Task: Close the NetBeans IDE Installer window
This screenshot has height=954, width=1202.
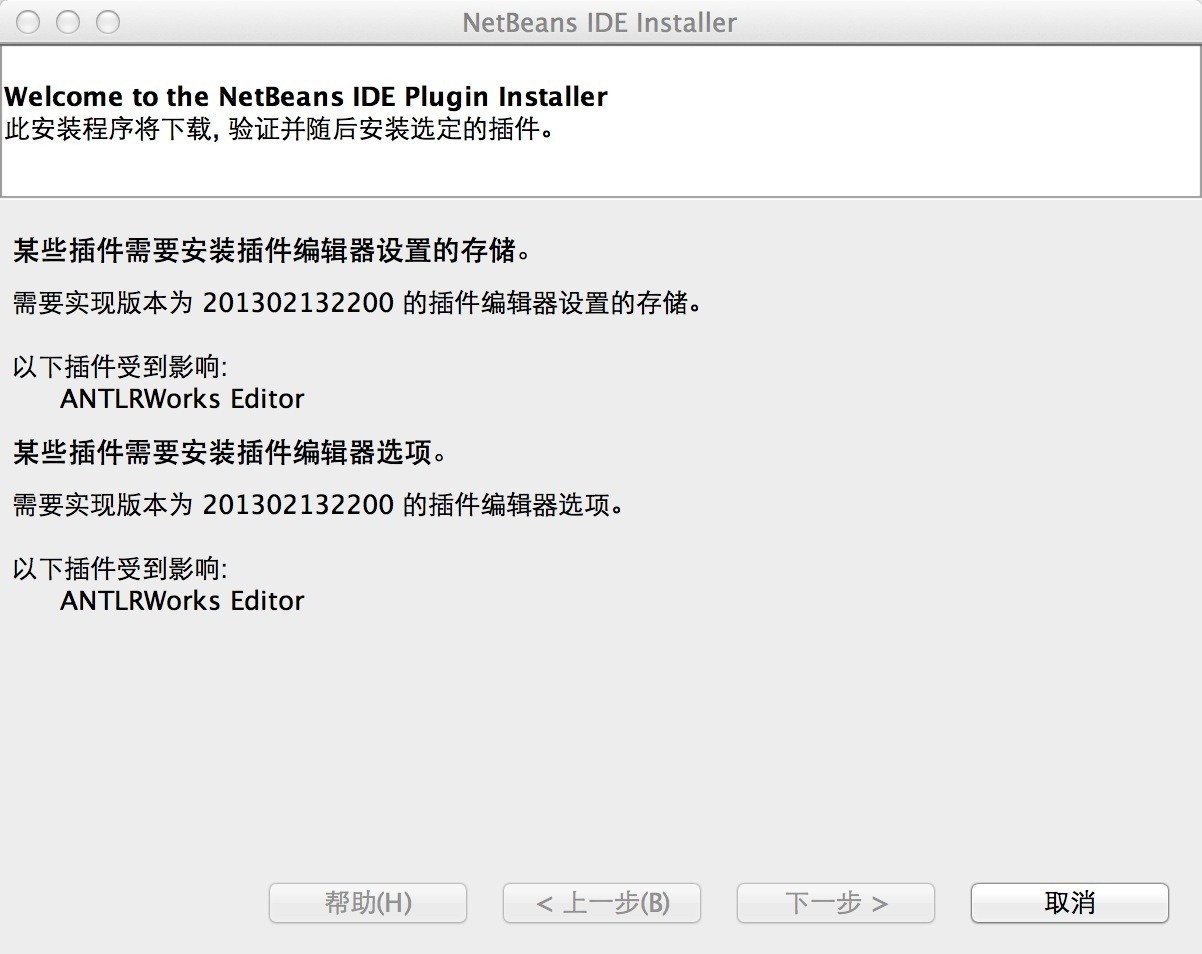Action: click(x=28, y=22)
